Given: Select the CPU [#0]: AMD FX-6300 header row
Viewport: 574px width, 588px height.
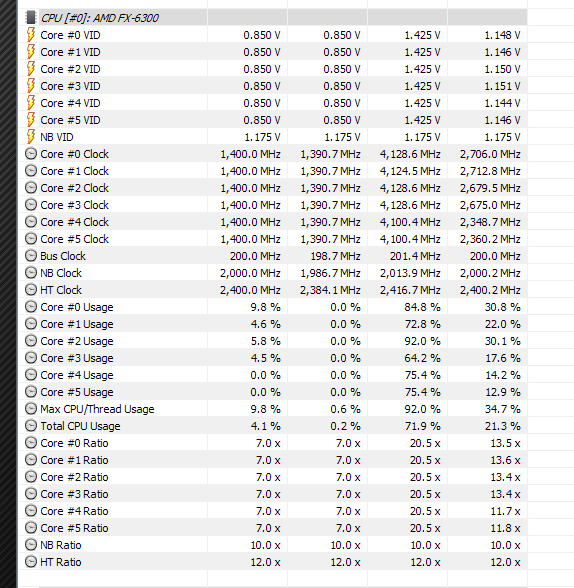Looking at the screenshot, I should (273, 18).
